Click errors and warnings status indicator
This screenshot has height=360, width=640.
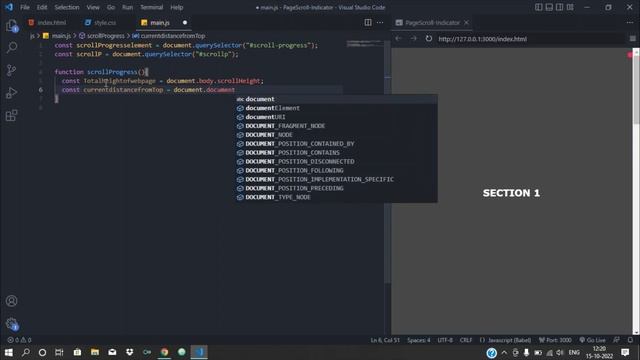point(19,340)
